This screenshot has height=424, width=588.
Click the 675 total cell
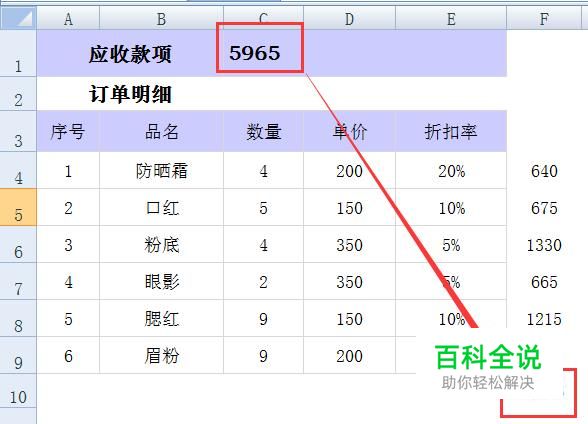click(544, 208)
